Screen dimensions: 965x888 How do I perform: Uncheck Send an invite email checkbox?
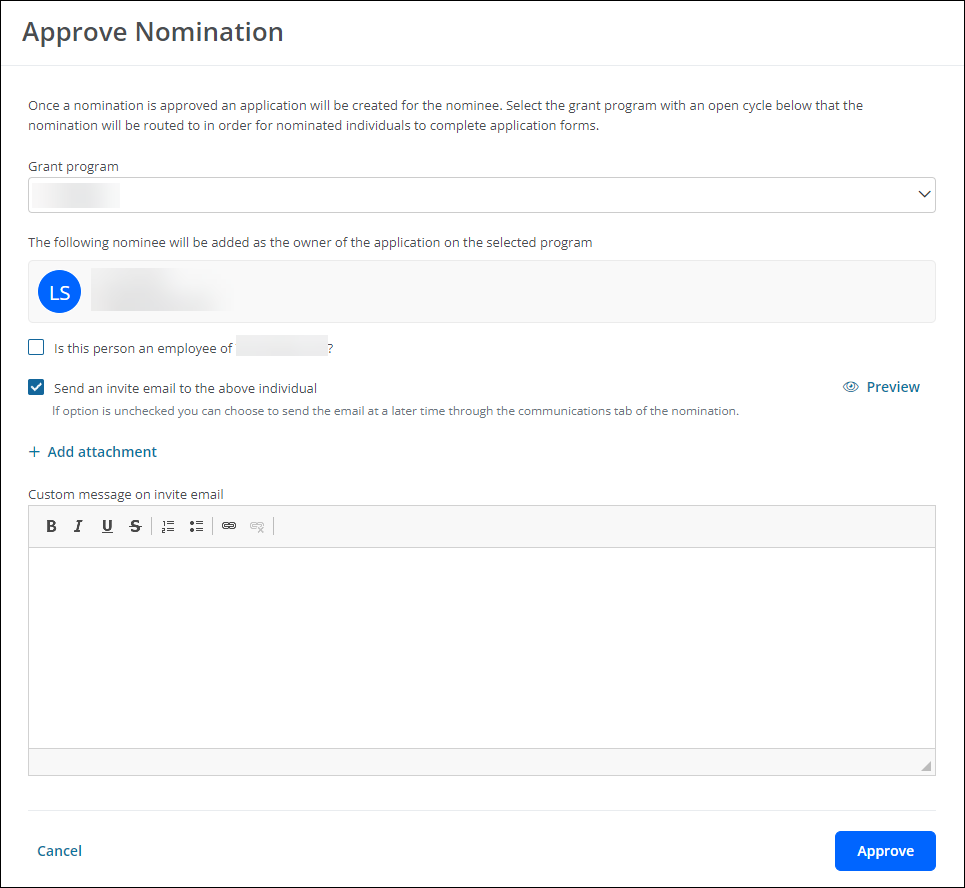click(36, 387)
